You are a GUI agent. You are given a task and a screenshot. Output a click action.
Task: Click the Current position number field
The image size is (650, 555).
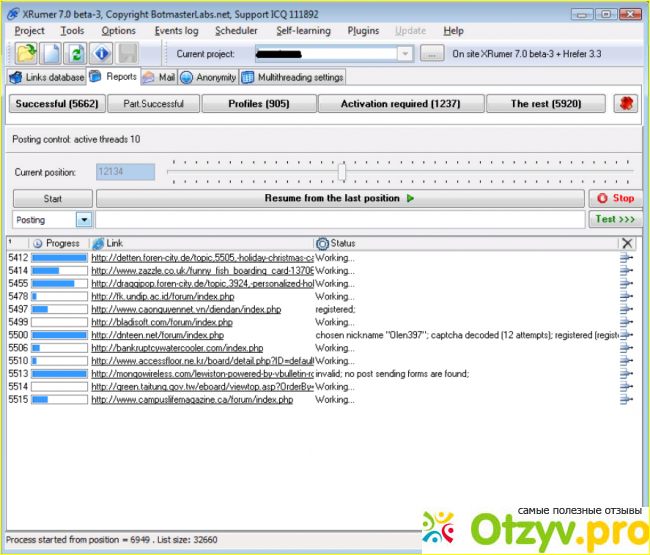click(126, 172)
